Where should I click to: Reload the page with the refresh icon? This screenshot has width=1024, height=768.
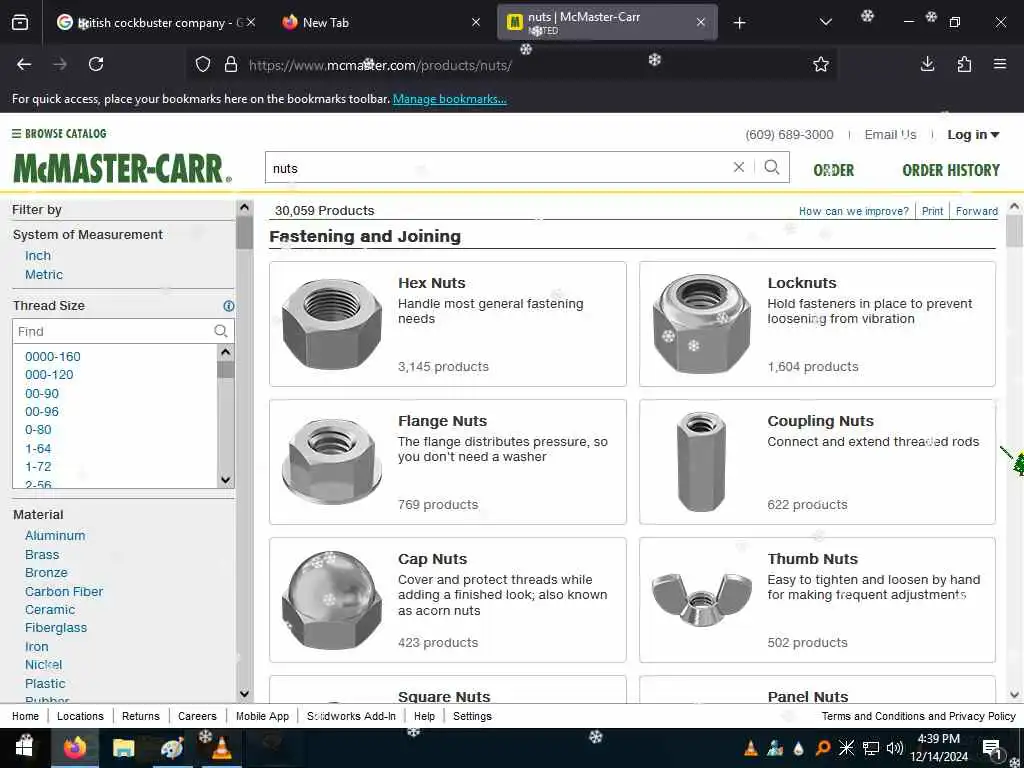point(96,64)
